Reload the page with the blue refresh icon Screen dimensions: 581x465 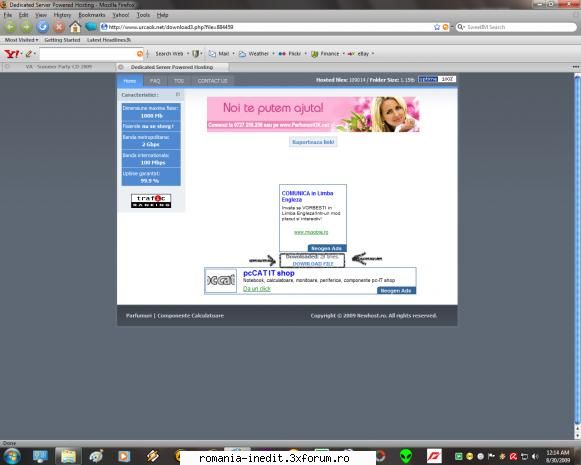coord(43,27)
